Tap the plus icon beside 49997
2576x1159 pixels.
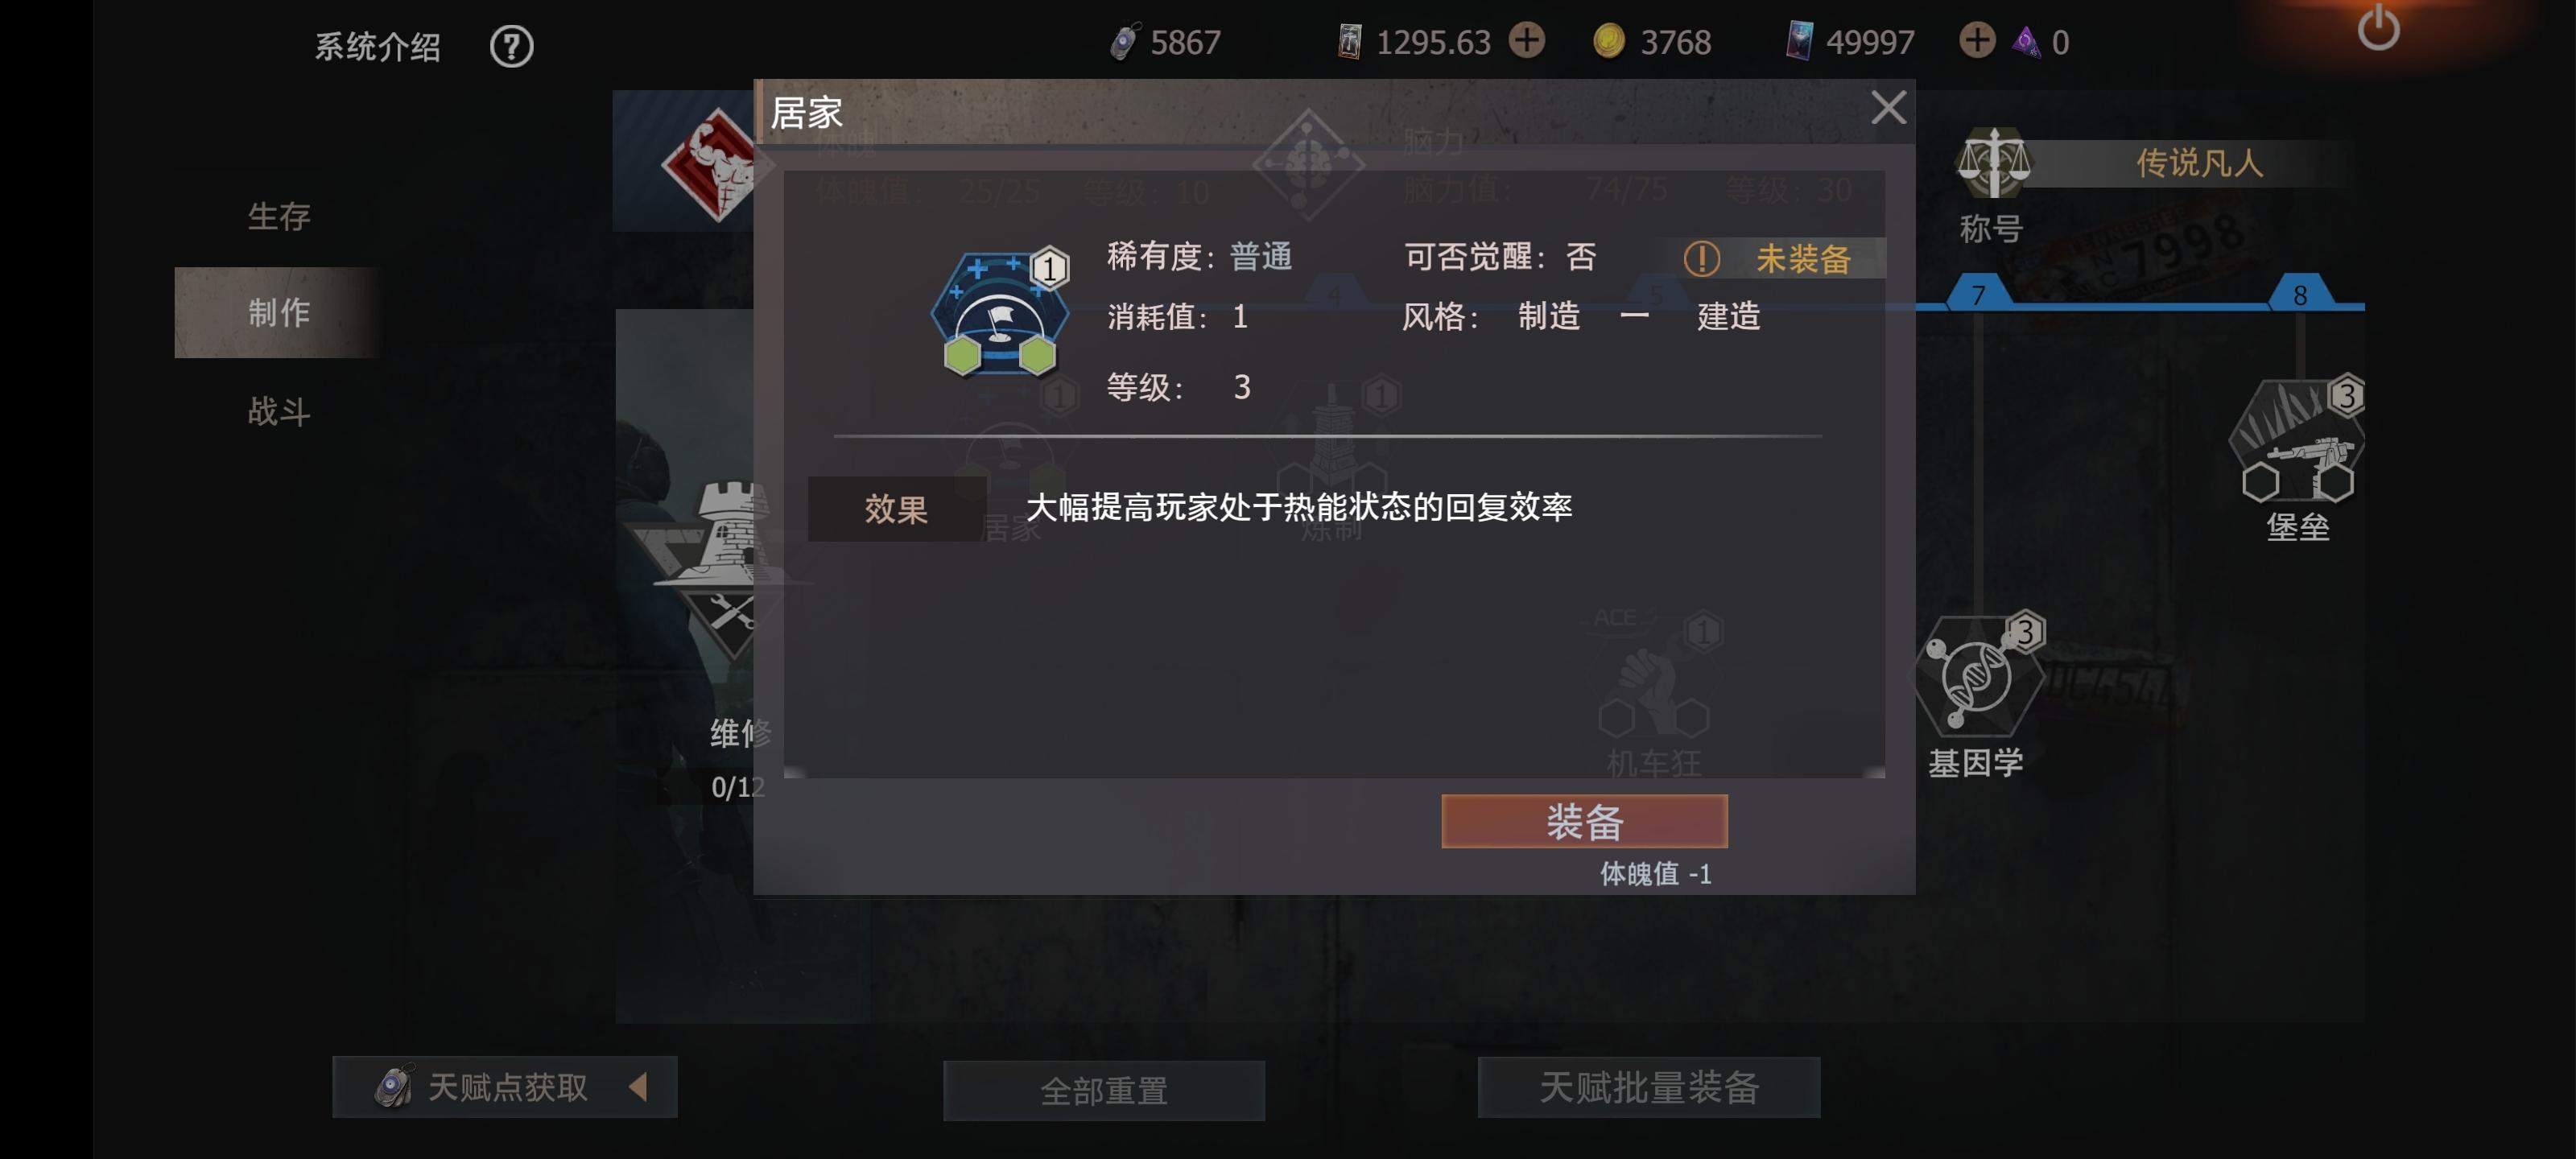tap(1976, 41)
